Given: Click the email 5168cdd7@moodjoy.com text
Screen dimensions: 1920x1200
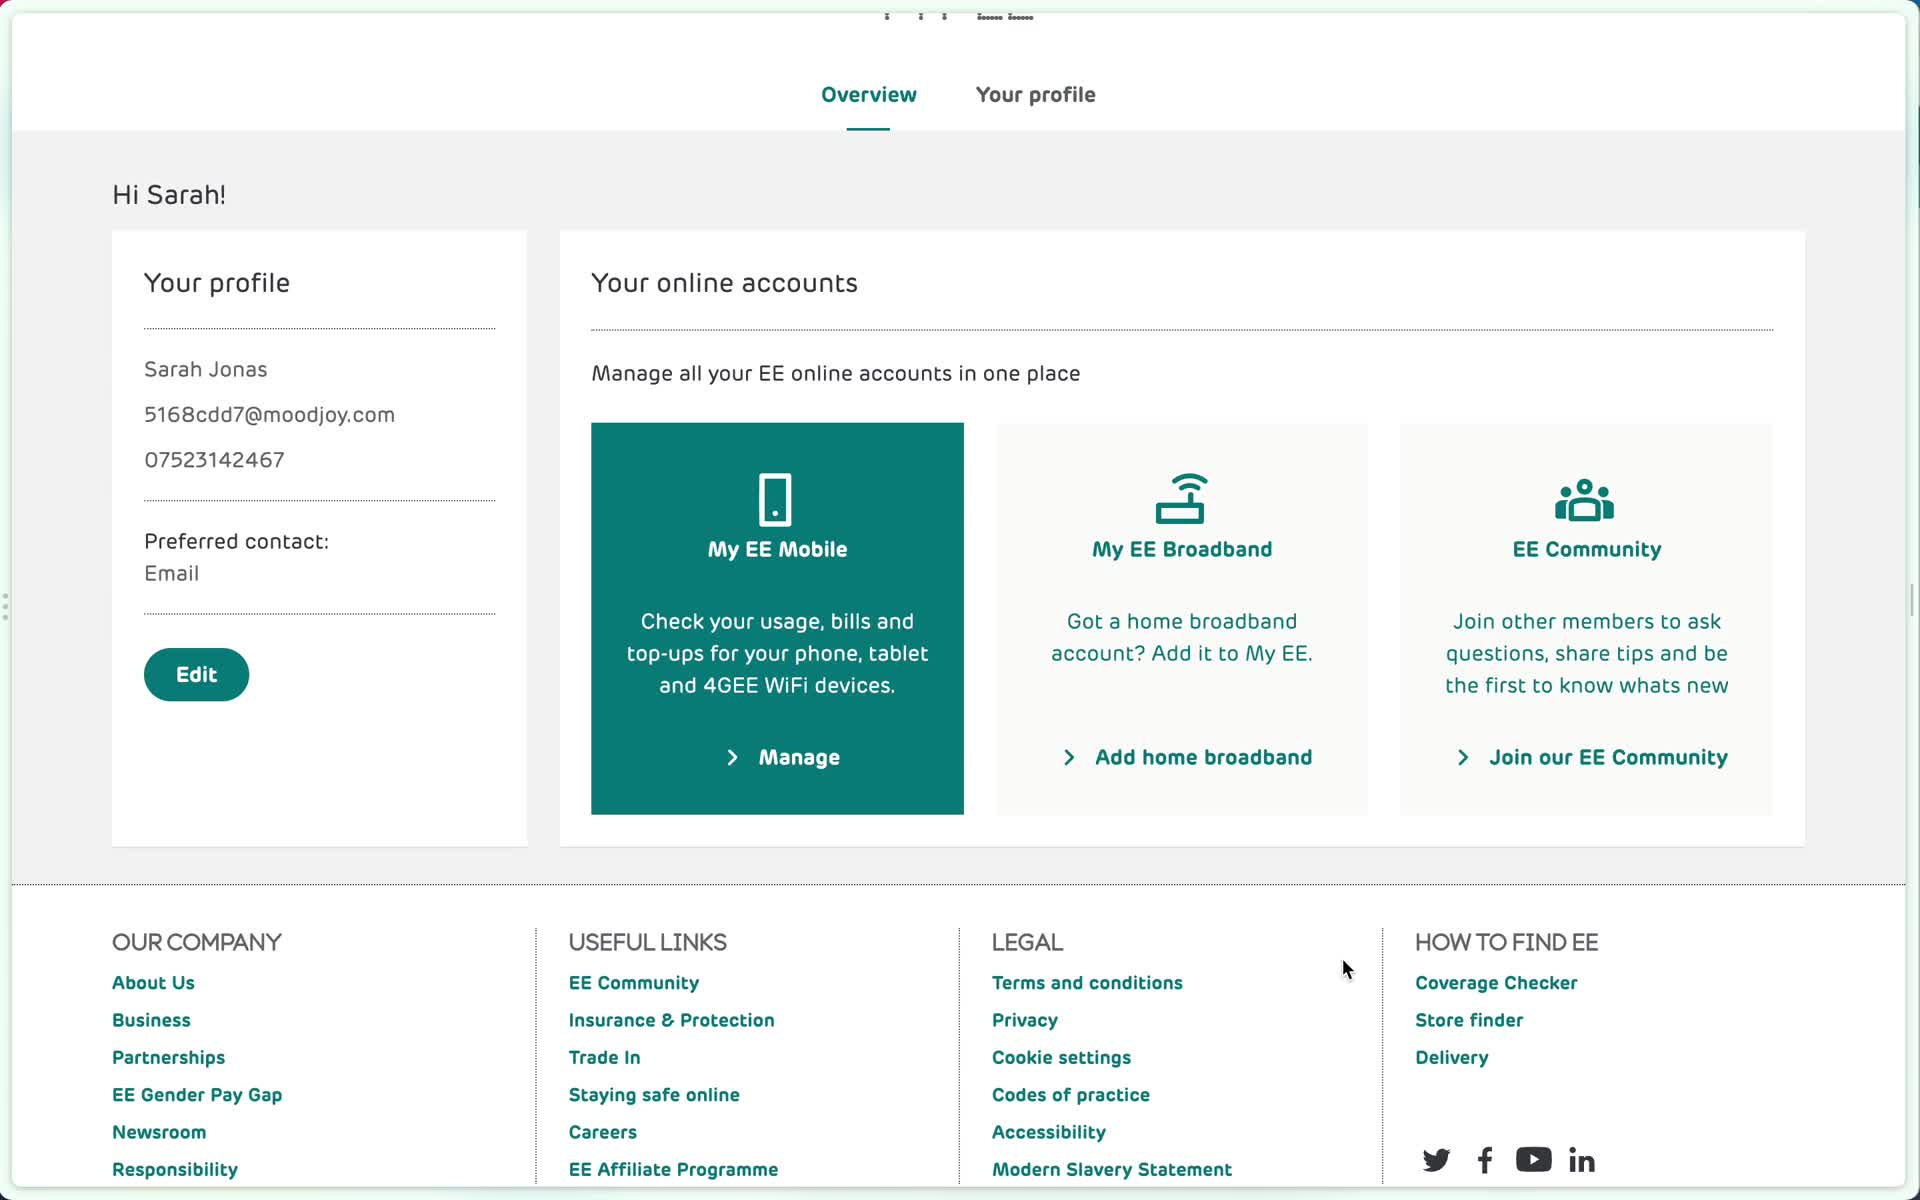Looking at the screenshot, I should 269,415.
